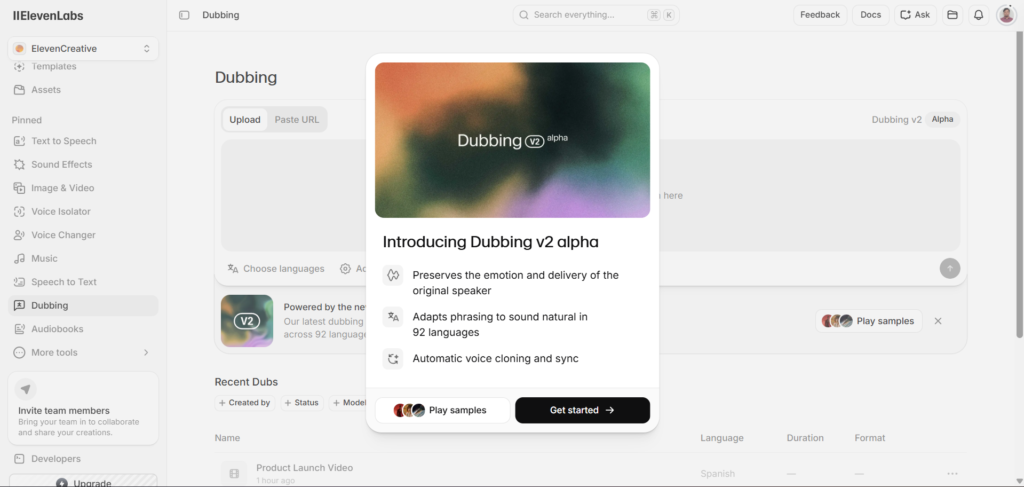The height and width of the screenshot is (487, 1024).
Task: Click the Spanish language cell
Action: (717, 473)
